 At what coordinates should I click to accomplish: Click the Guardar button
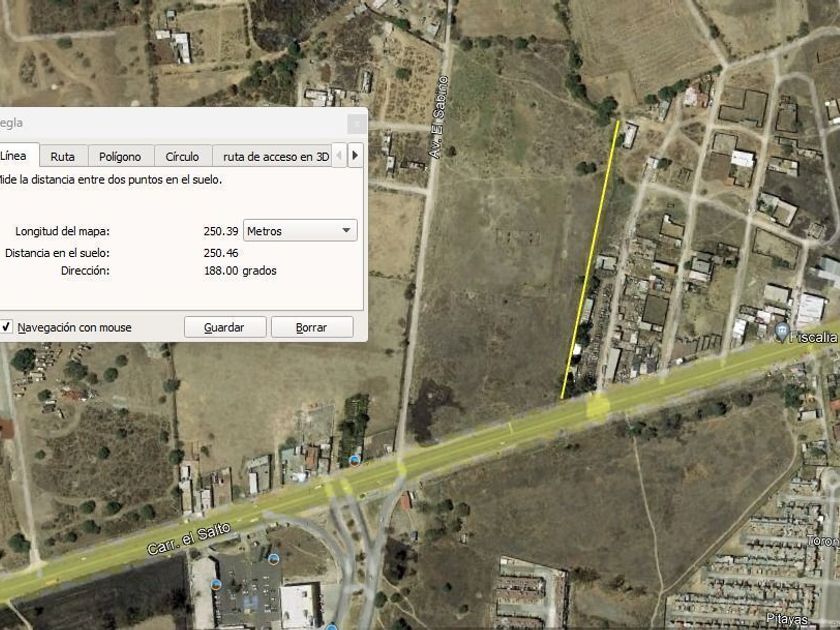coord(225,327)
